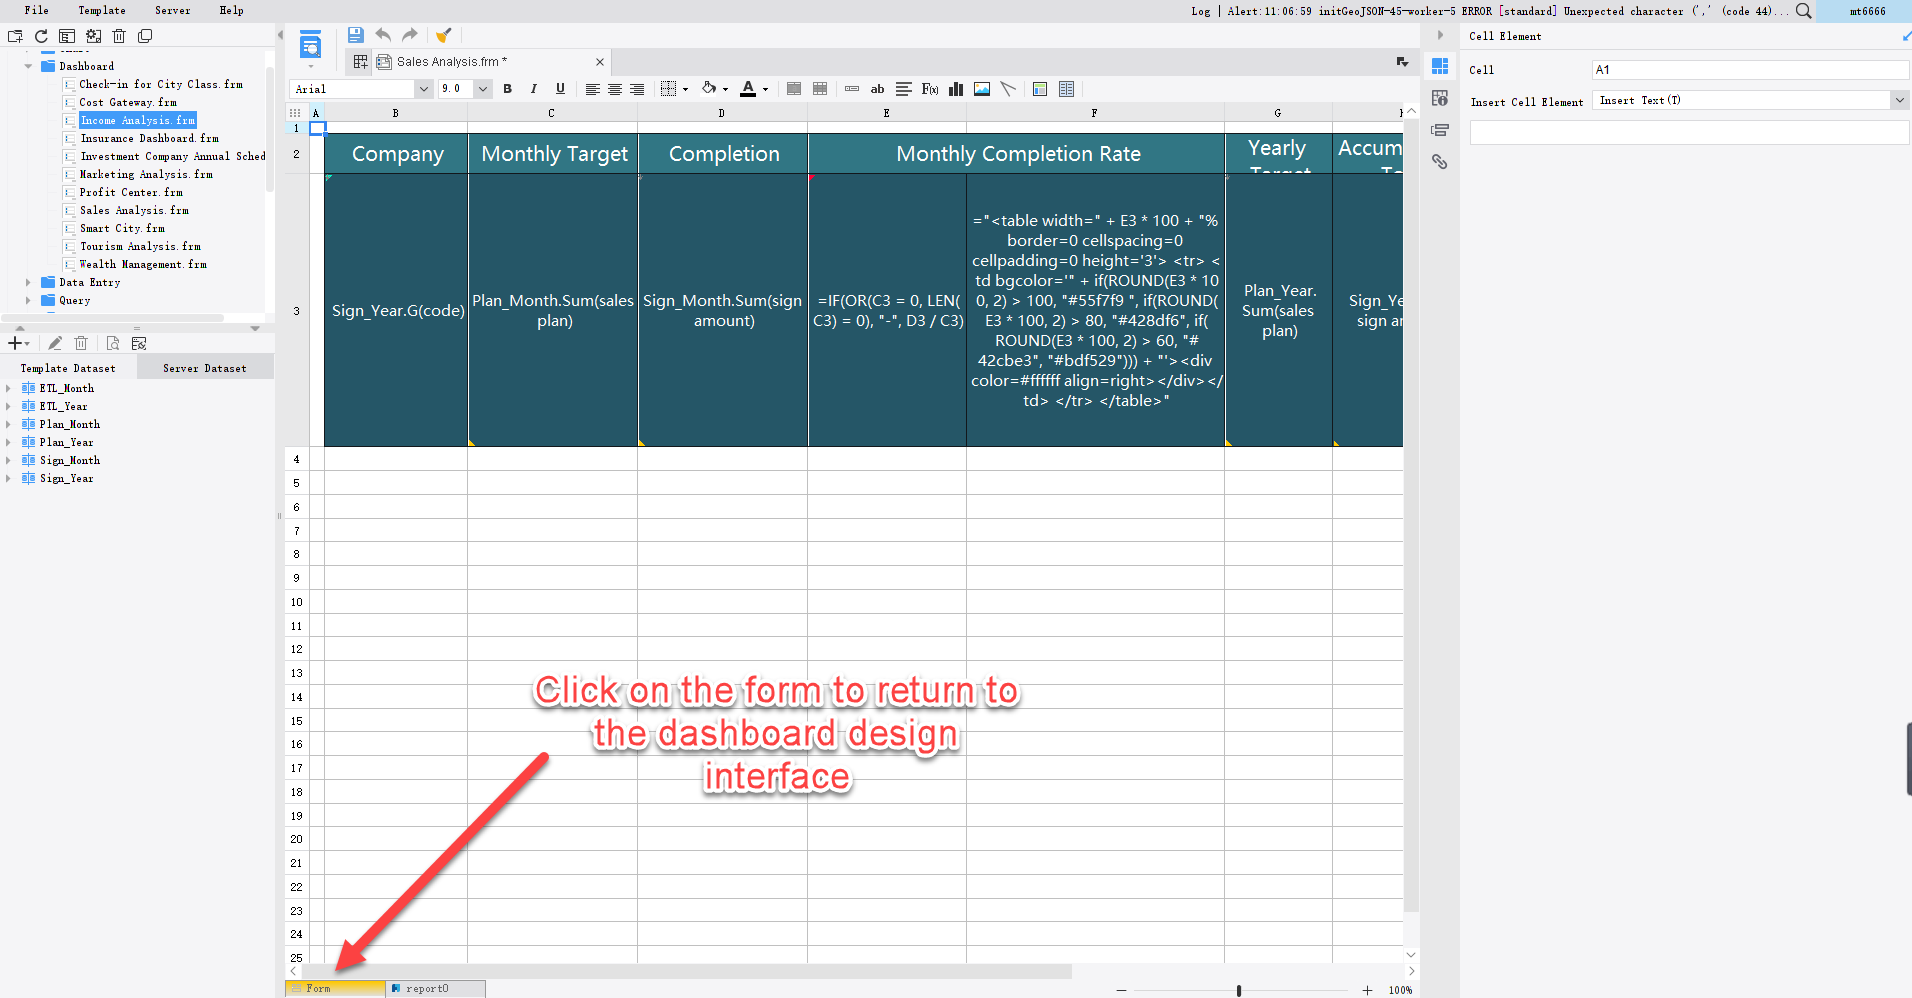1912x998 pixels.
Task: Select the Cell Attributes panel icon
Action: [x=1440, y=98]
